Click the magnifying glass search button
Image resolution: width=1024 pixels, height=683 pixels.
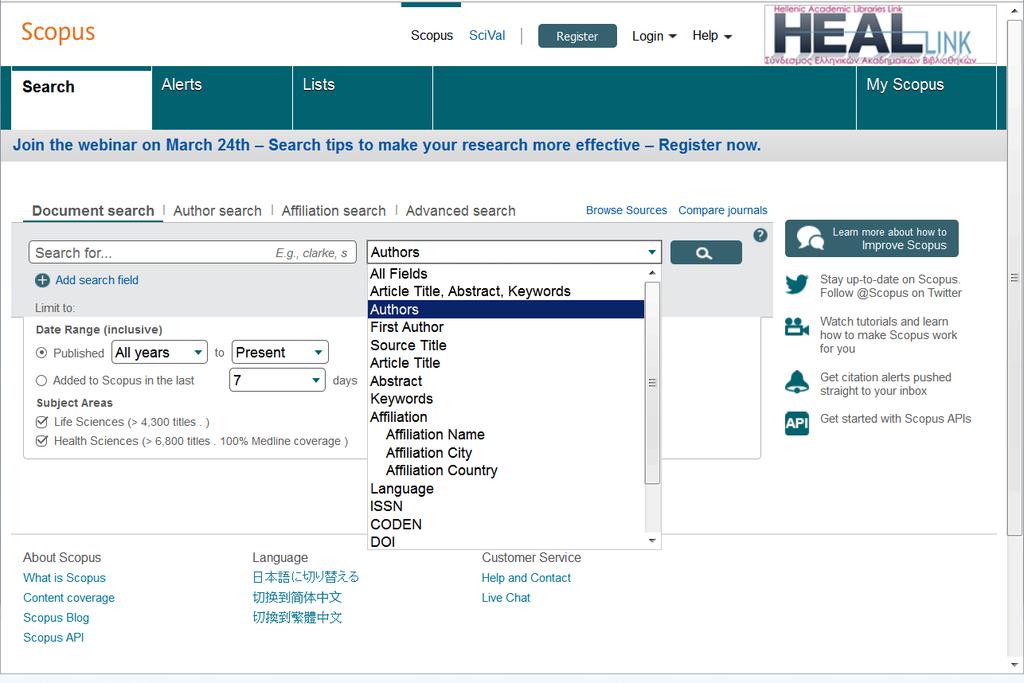[705, 253]
